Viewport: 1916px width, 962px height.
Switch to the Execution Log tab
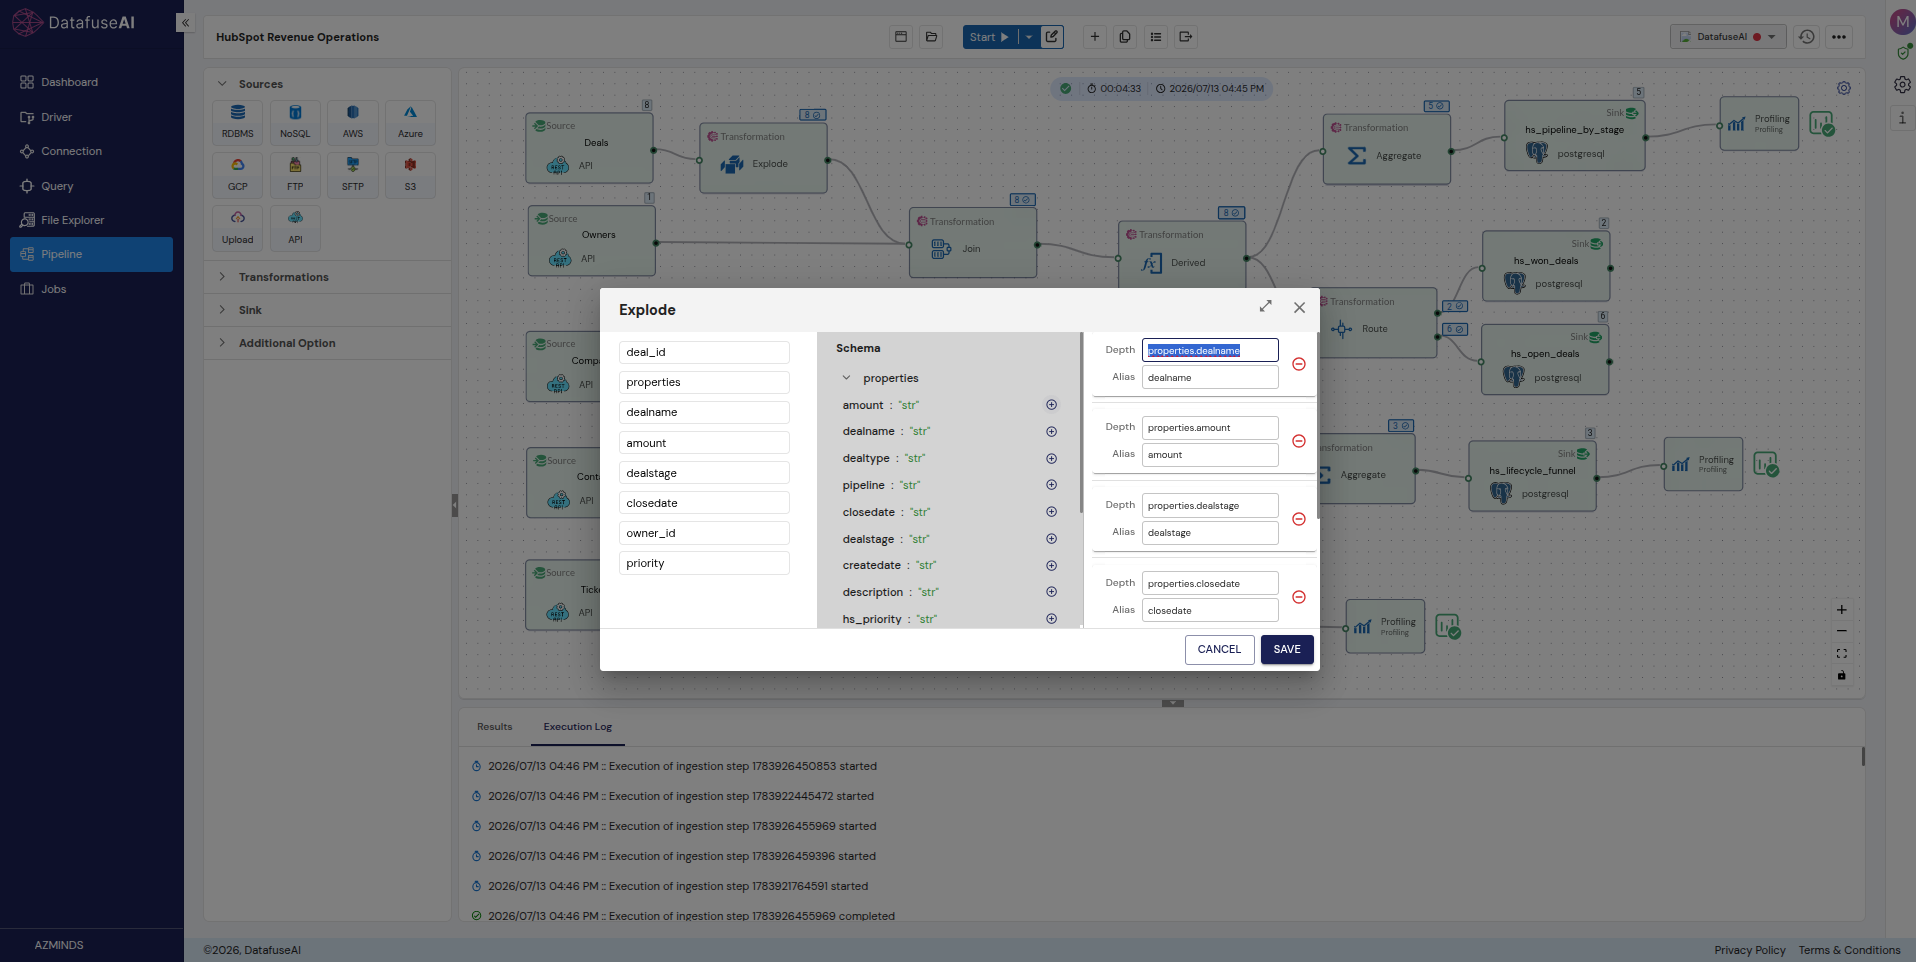[578, 727]
